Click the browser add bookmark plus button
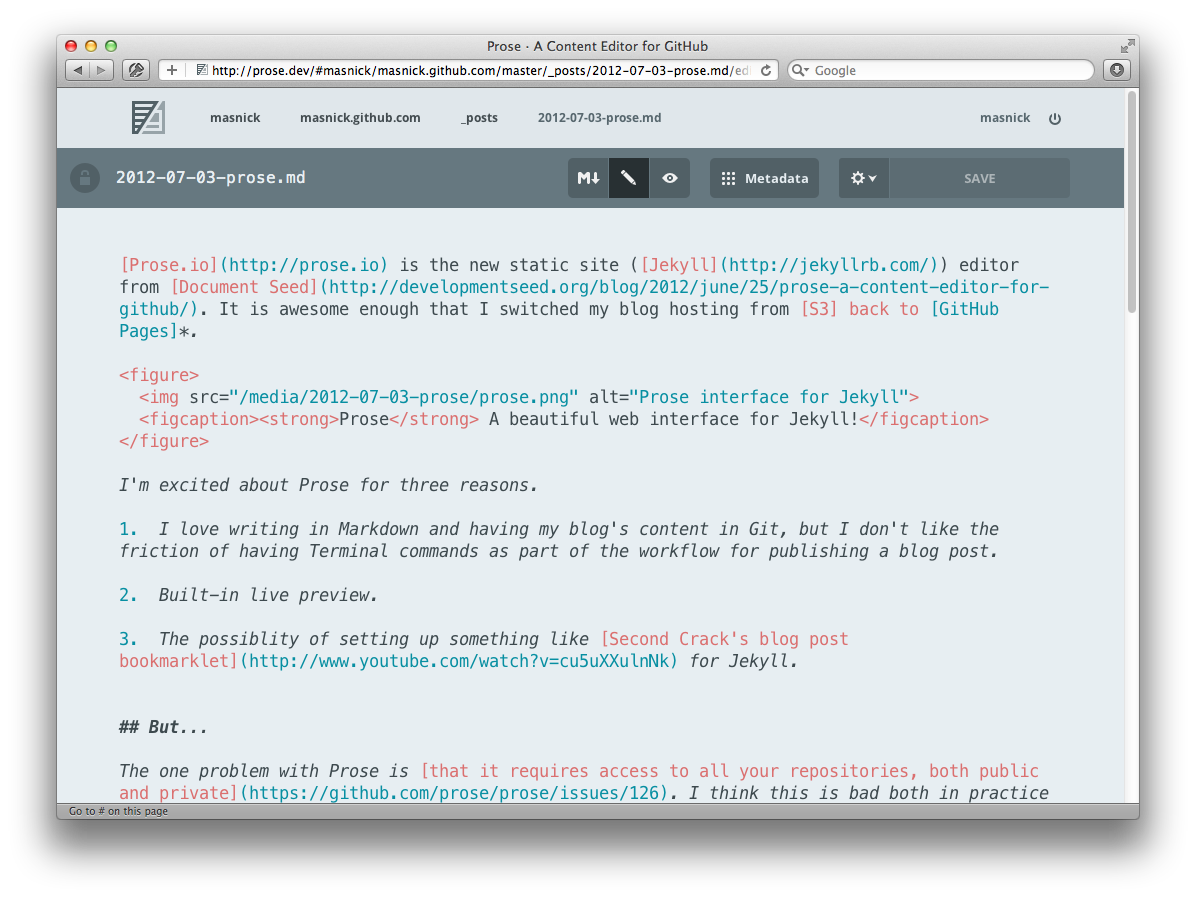Screen dimensions: 1196x898 point(172,70)
